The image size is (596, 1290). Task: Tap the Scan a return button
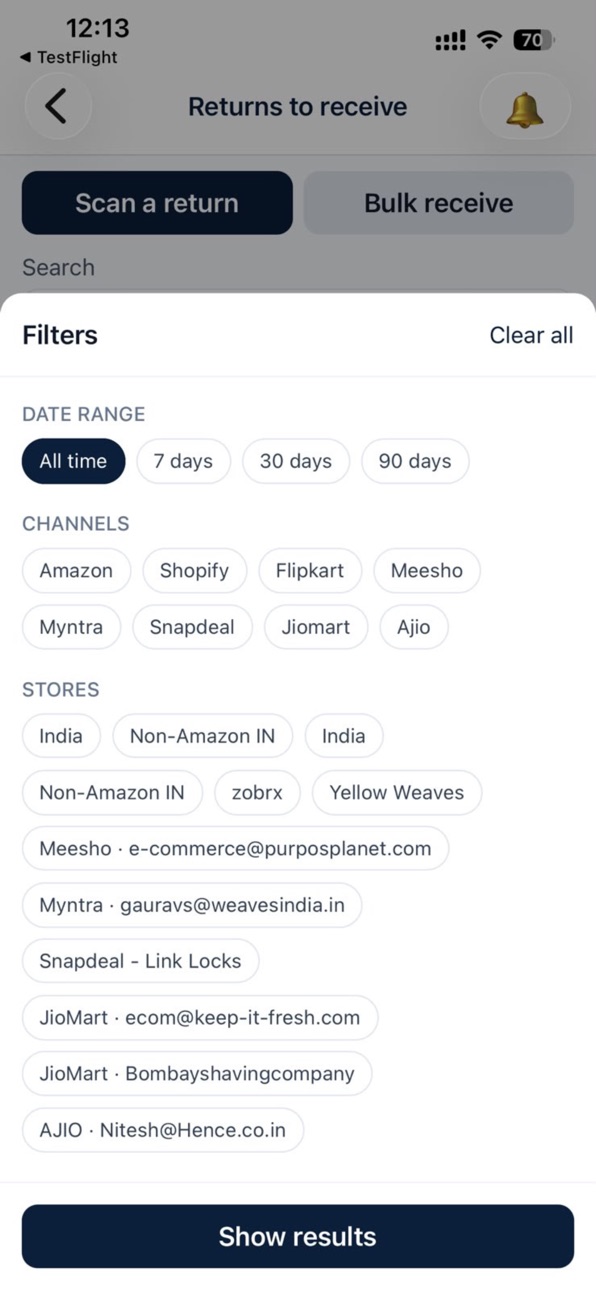point(157,203)
